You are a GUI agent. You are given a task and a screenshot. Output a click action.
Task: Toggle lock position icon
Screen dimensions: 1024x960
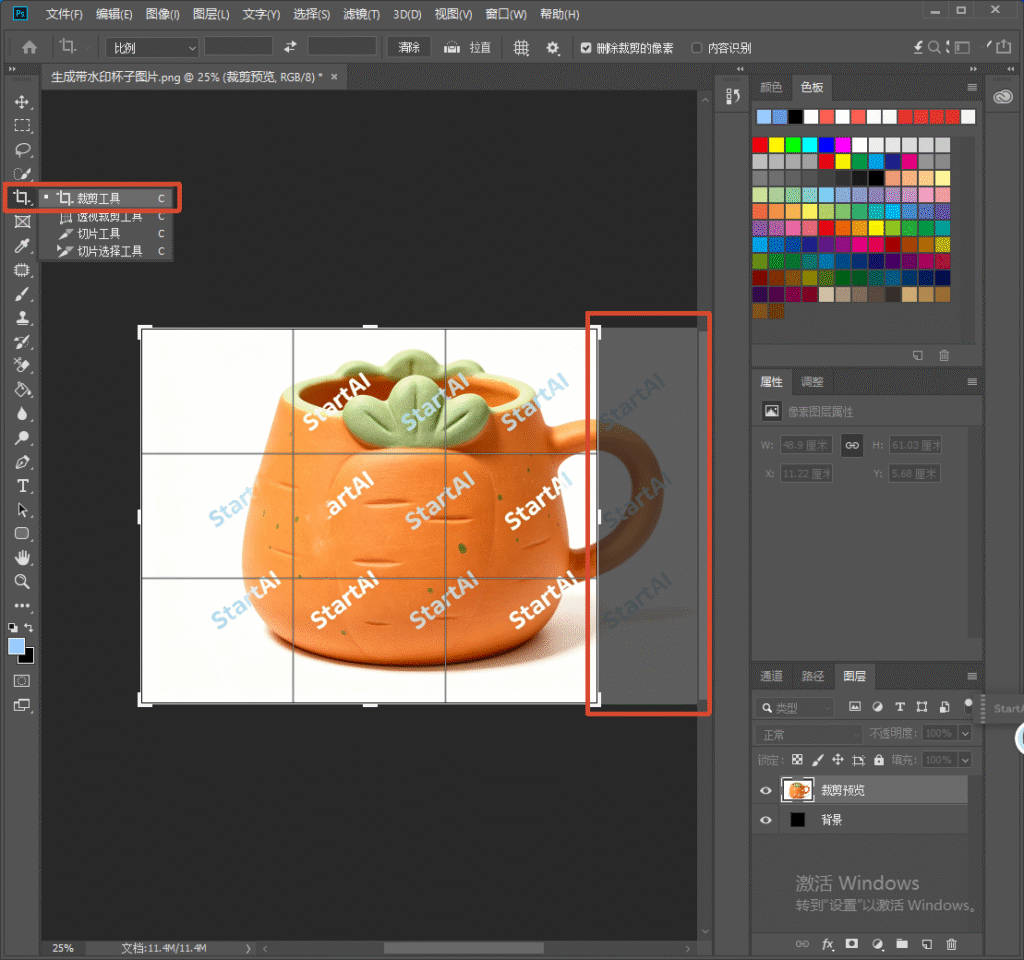point(838,760)
